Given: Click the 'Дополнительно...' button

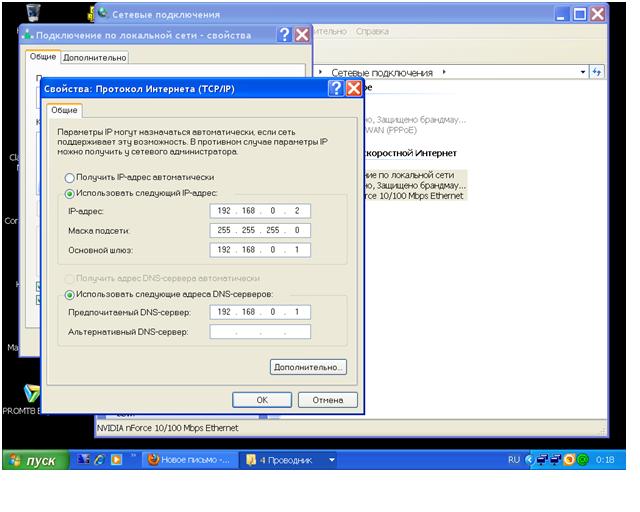Looking at the screenshot, I should click(x=309, y=367).
